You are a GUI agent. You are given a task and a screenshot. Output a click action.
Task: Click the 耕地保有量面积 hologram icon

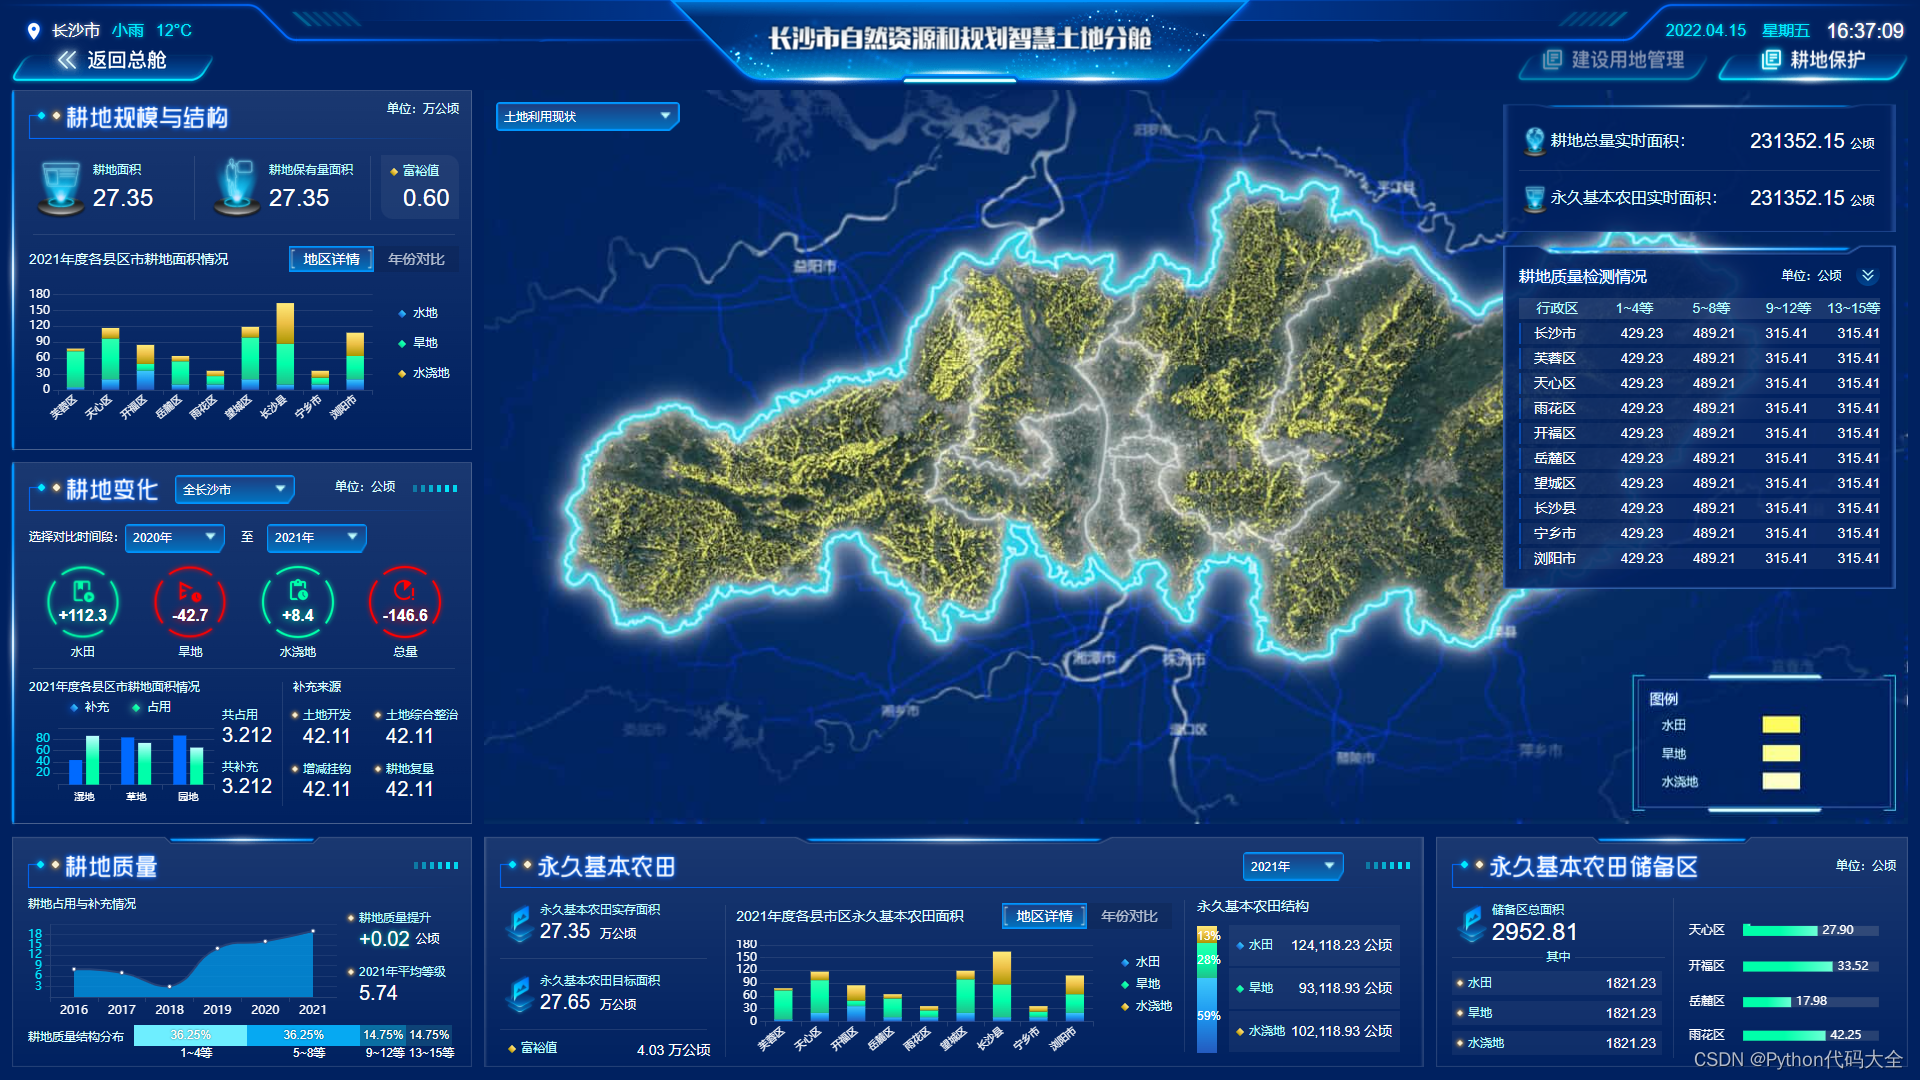[237, 188]
